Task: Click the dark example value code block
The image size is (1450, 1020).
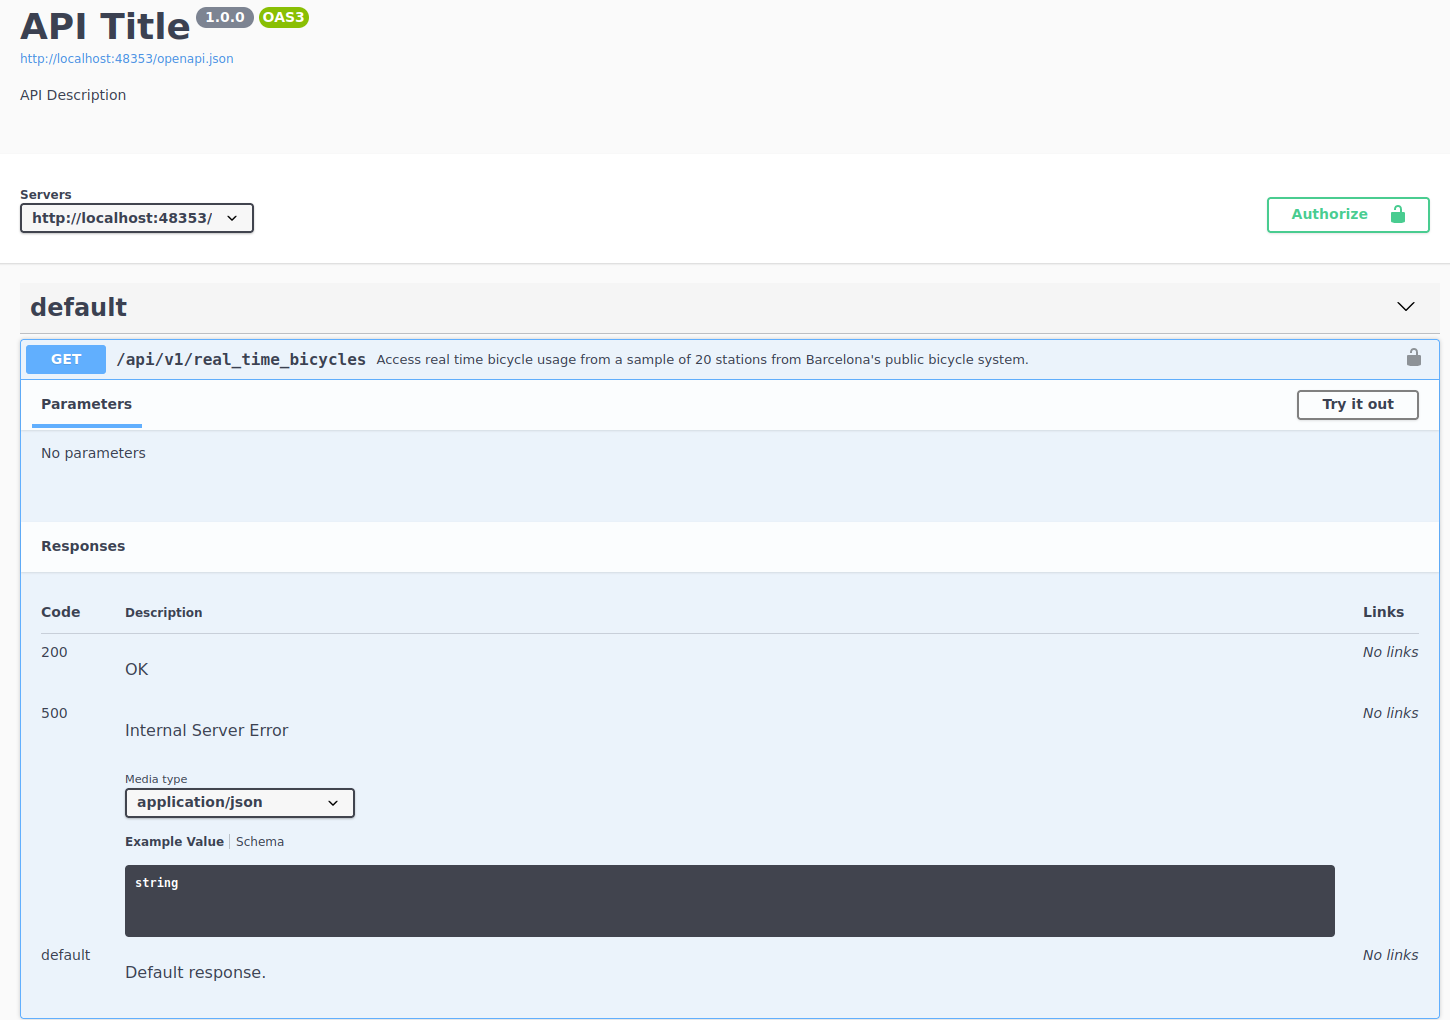Action: (729, 900)
